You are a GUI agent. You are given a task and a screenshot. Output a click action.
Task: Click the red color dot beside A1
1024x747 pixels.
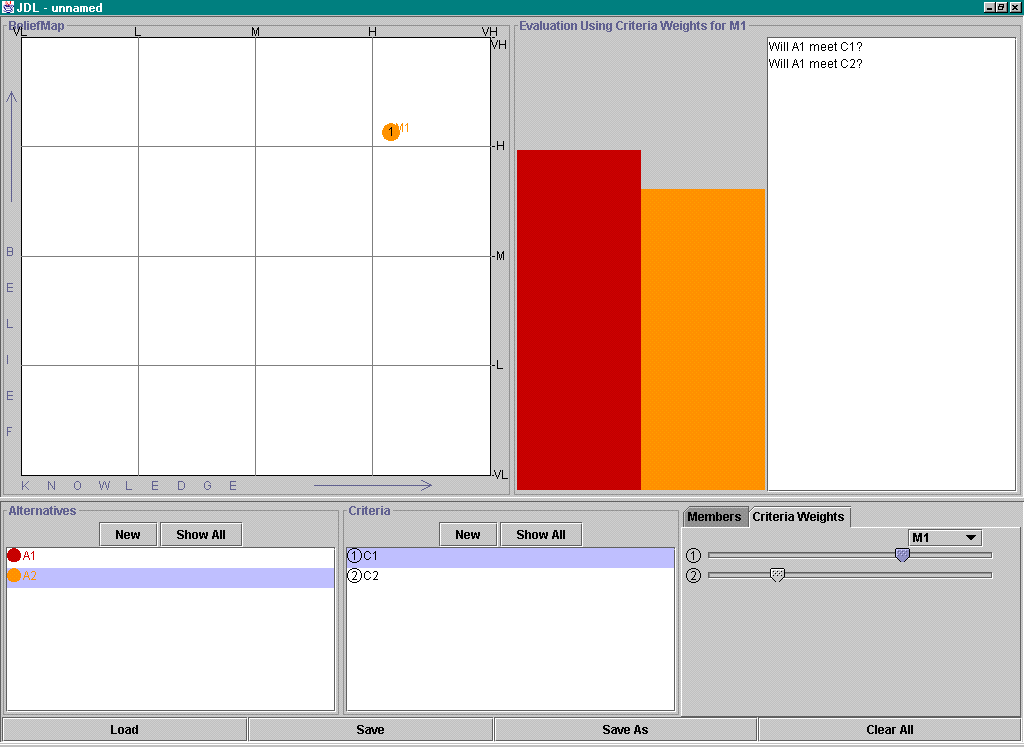point(14,556)
